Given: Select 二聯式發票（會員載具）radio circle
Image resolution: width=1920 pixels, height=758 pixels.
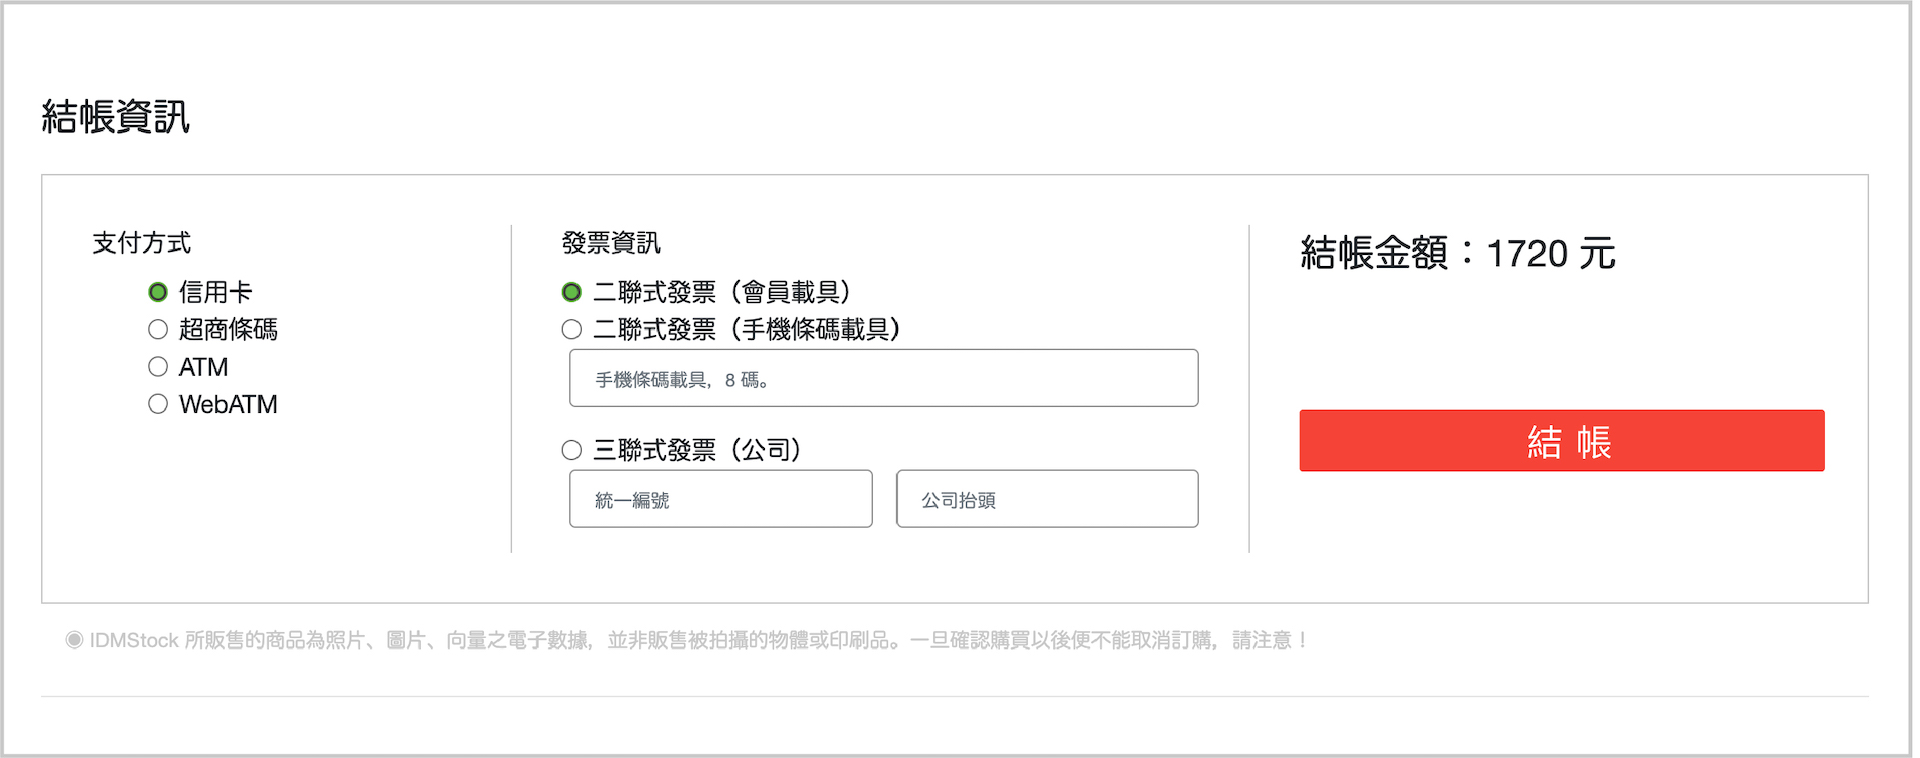Looking at the screenshot, I should [x=572, y=292].
